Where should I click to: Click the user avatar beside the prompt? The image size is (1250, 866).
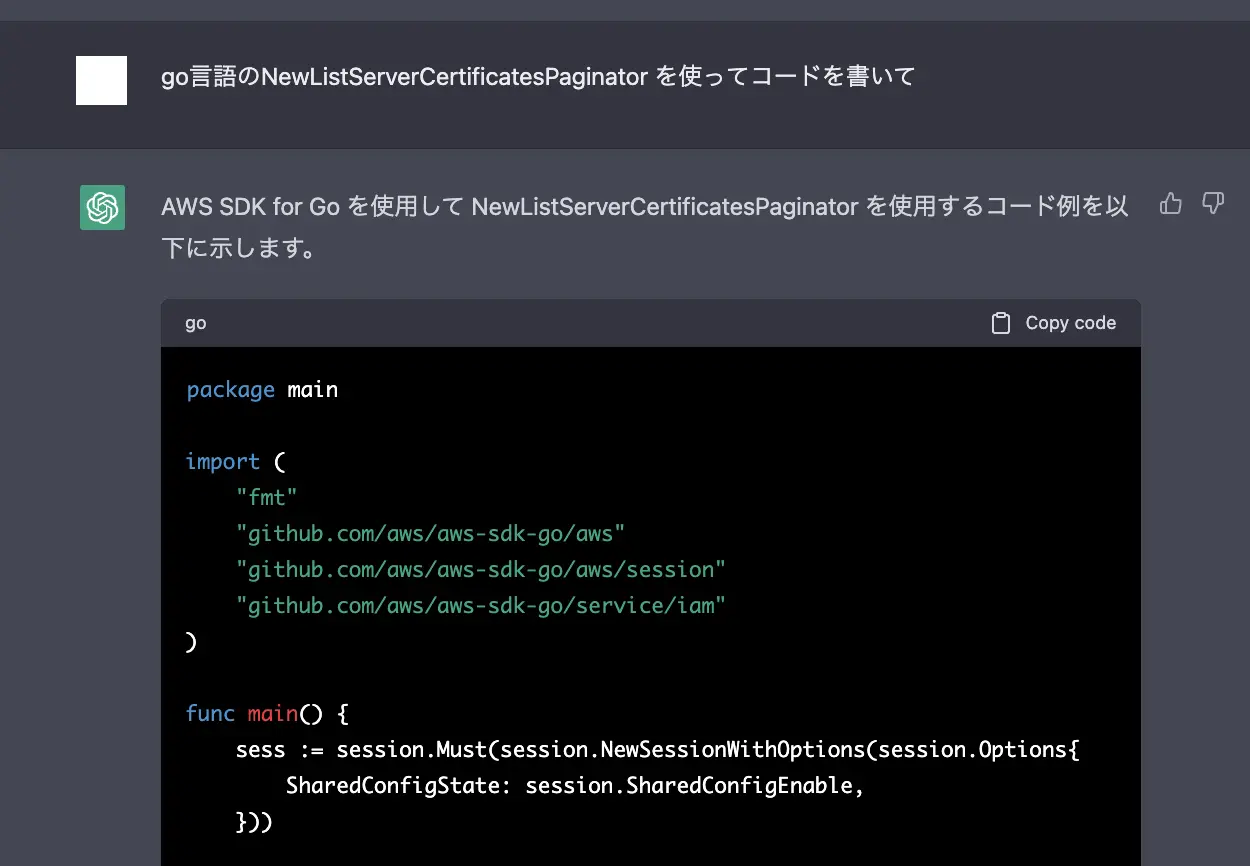[100, 80]
